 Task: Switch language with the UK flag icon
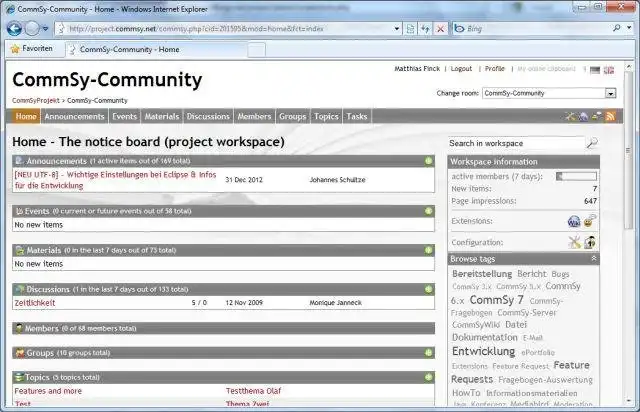[x=609, y=70]
